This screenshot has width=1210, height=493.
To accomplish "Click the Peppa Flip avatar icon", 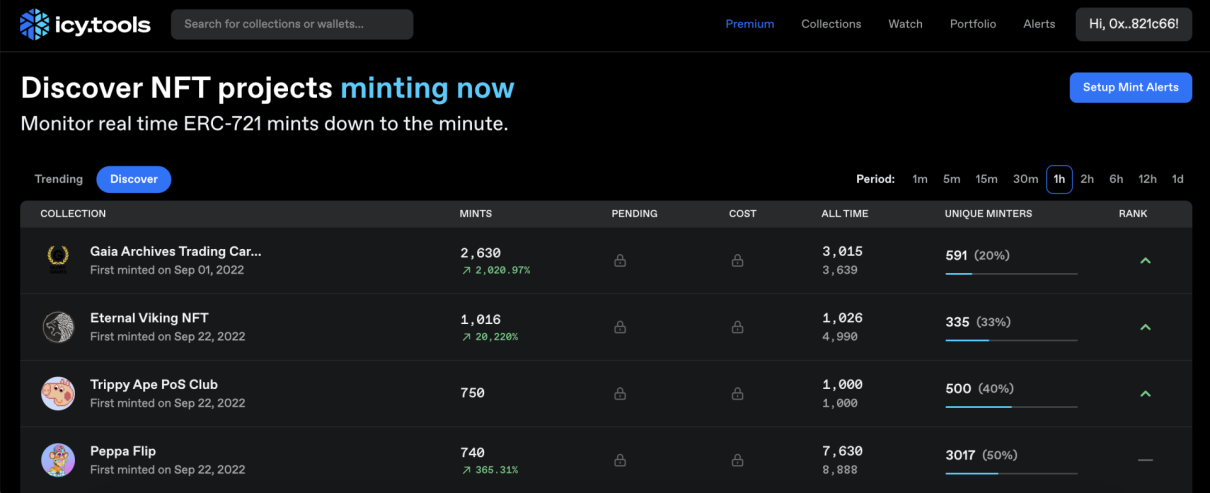I will [58, 460].
